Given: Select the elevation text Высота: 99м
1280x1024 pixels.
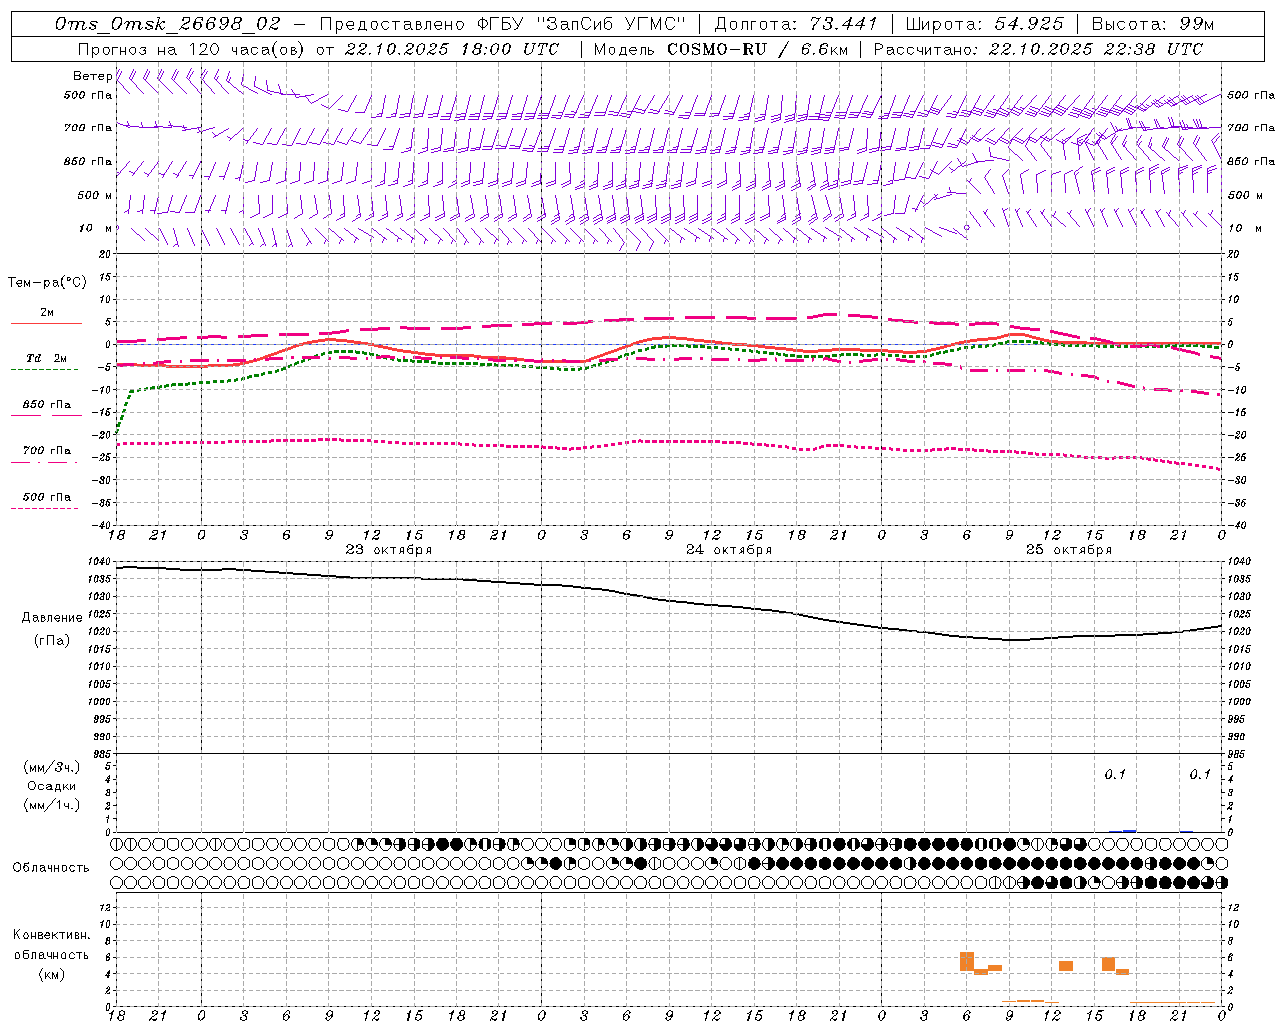Looking at the screenshot, I should click(1153, 24).
